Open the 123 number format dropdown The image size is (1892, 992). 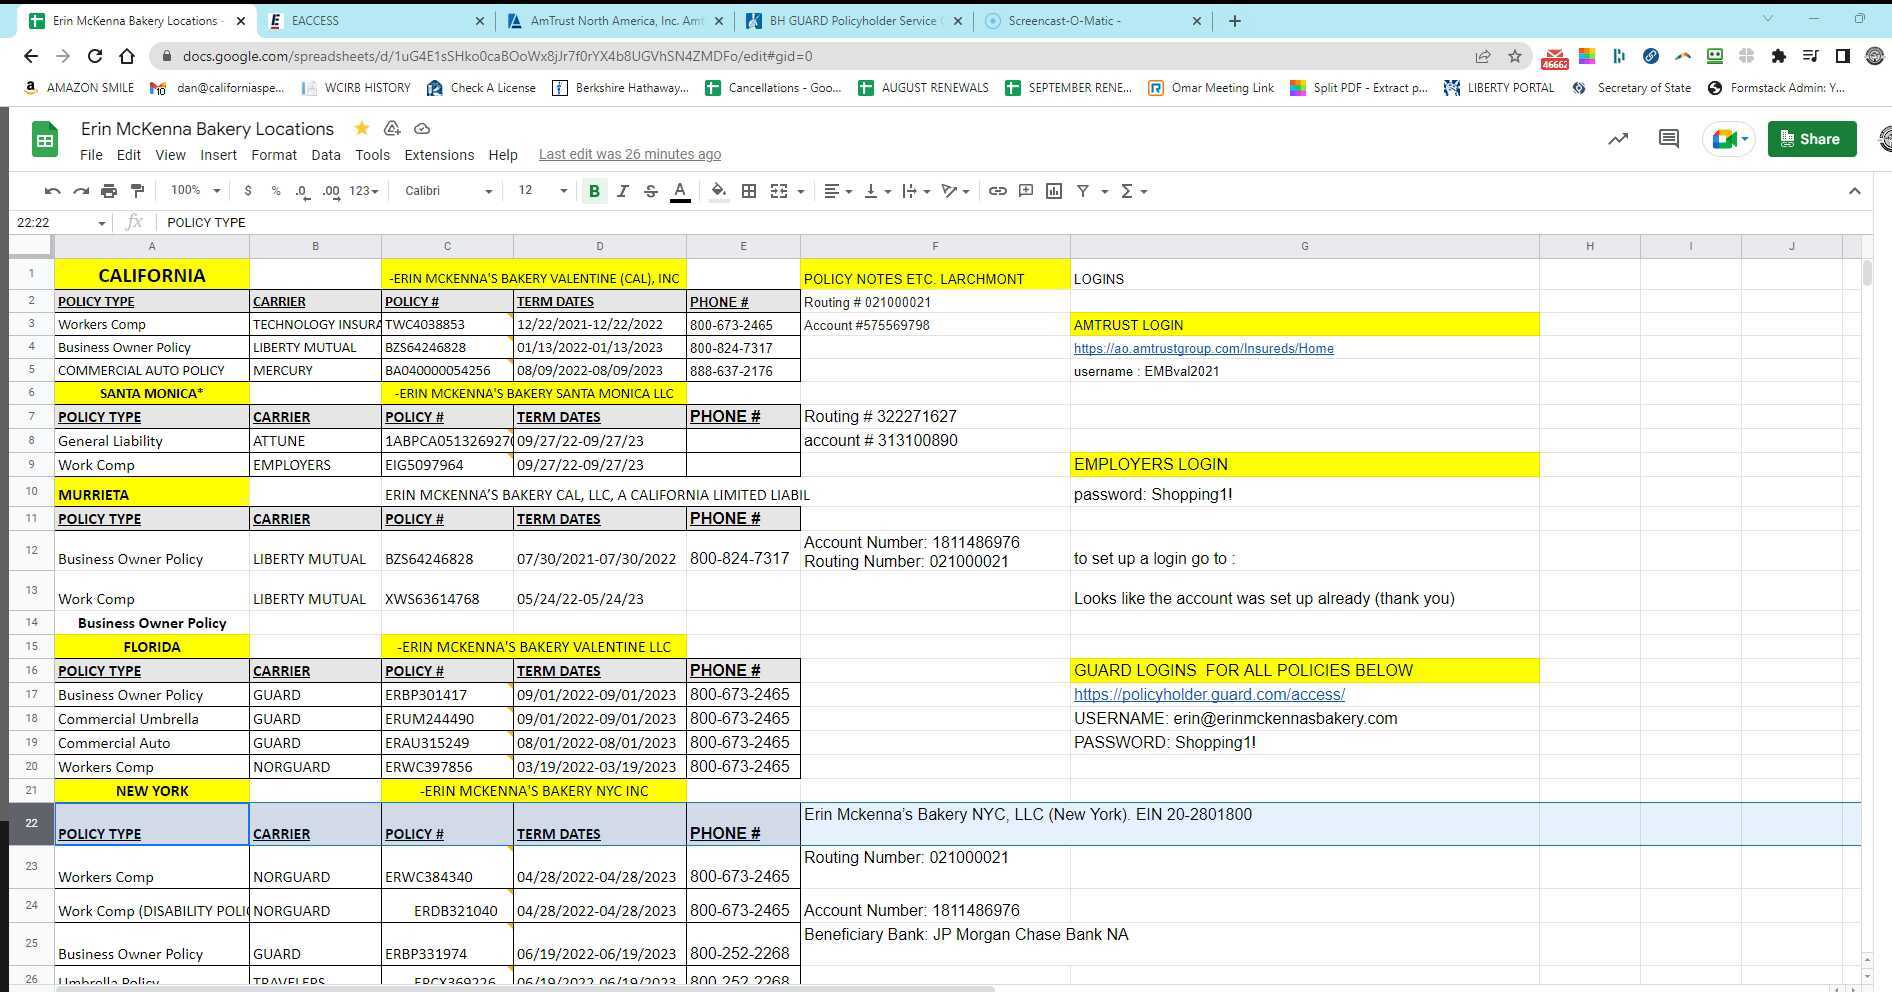pyautogui.click(x=363, y=191)
